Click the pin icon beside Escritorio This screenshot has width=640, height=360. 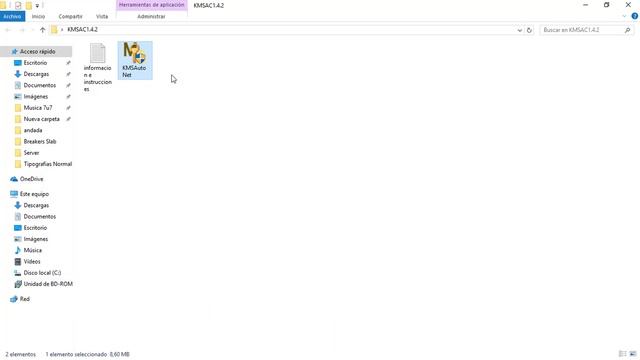point(68,63)
